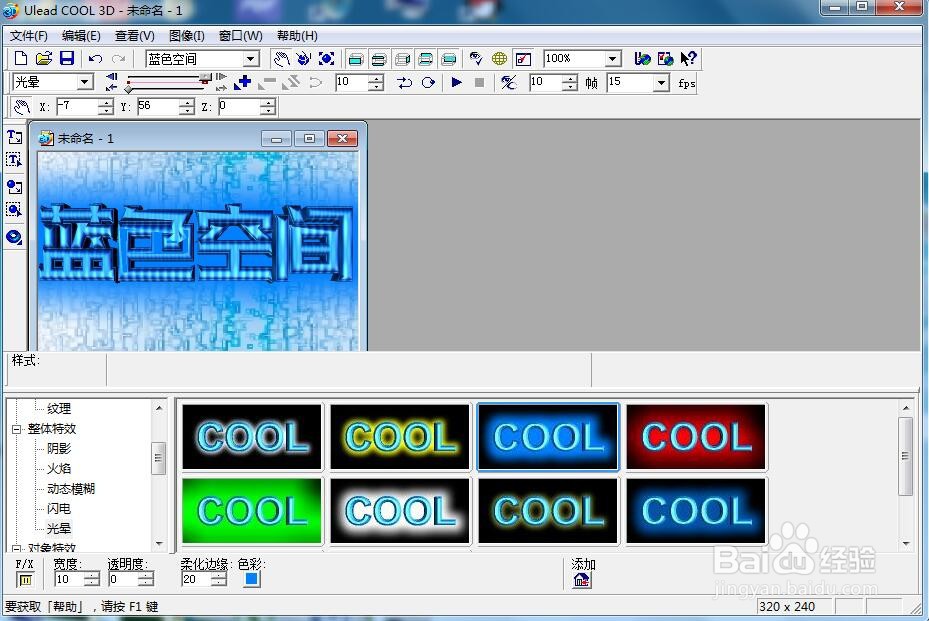Click first globe icon right of zoom
The width and height of the screenshot is (929, 621).
click(x=642, y=59)
